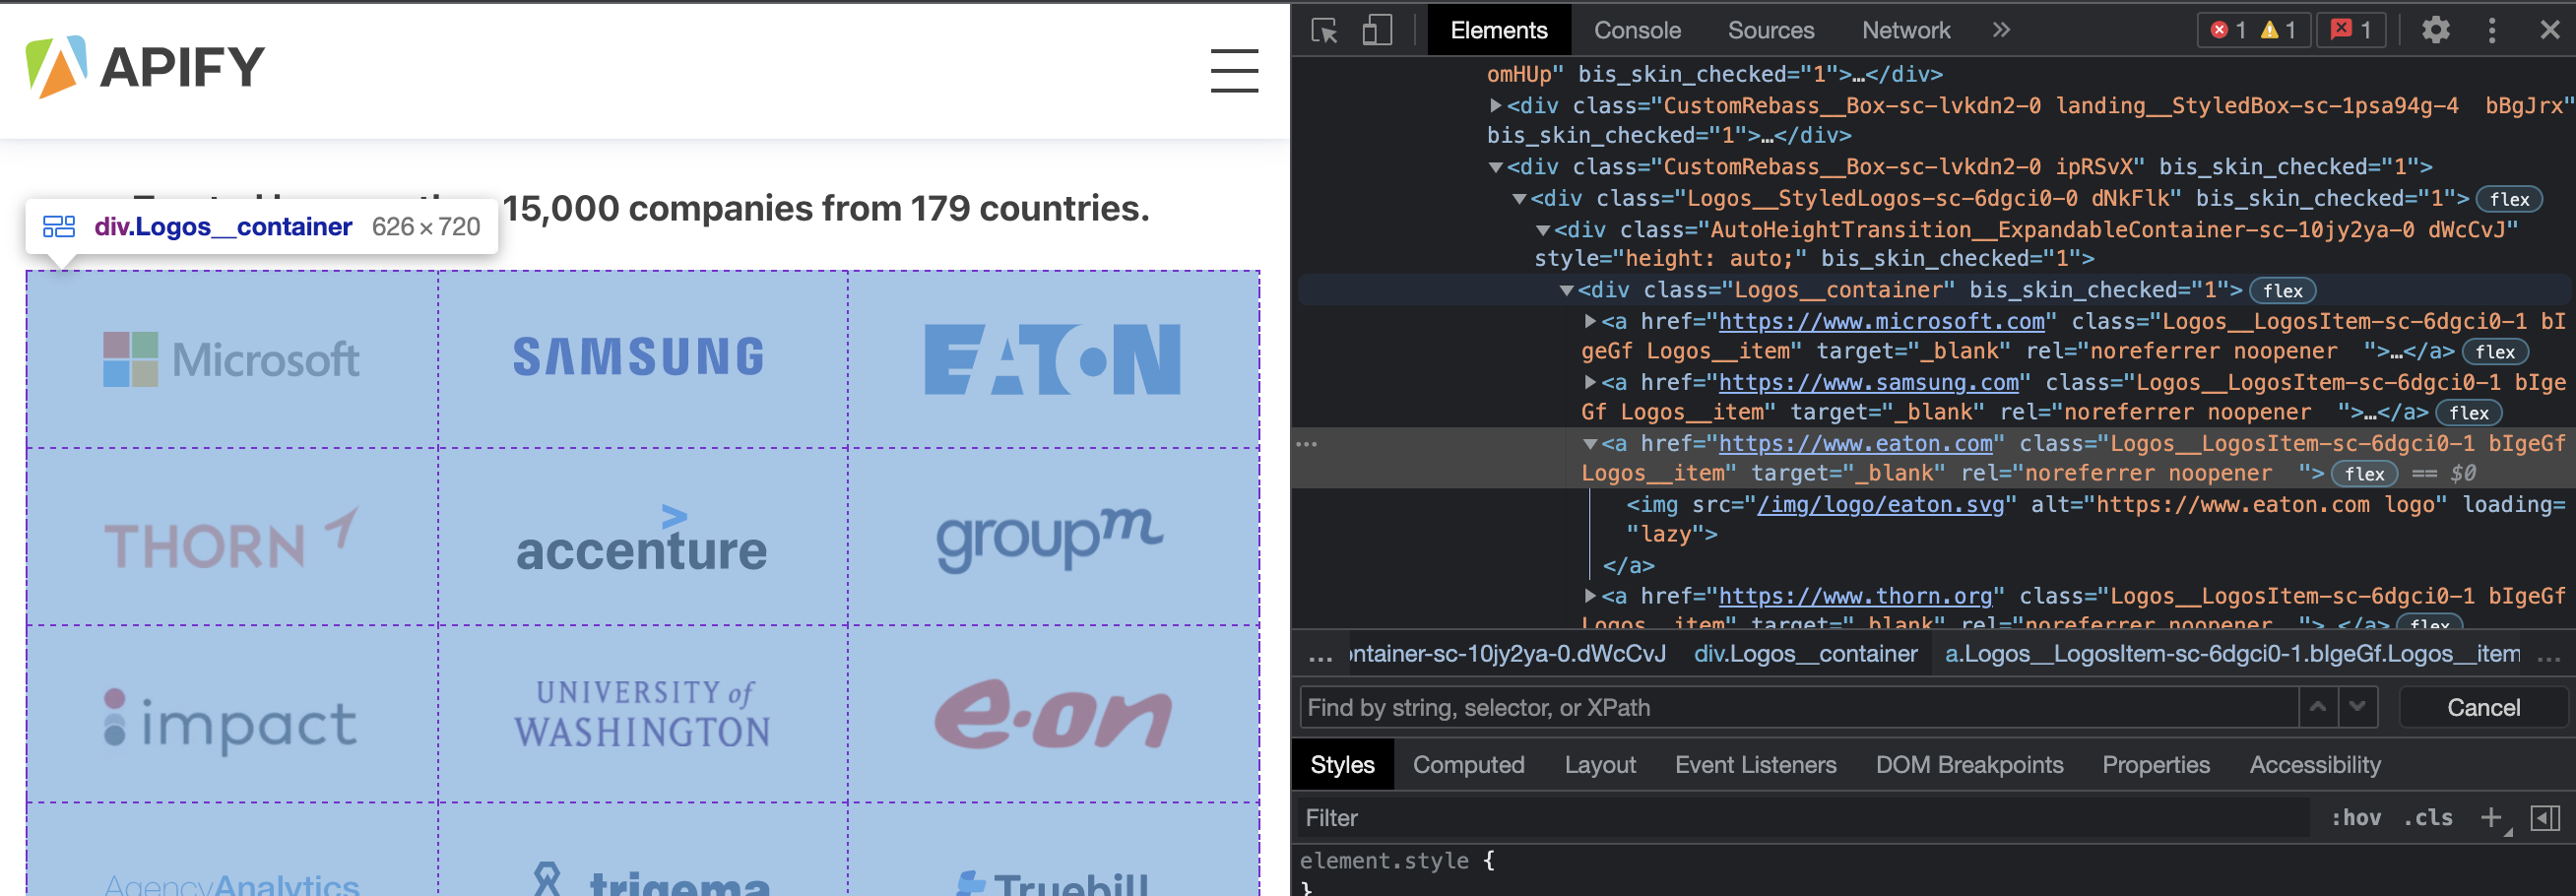Open the Accessibility pane tab

tap(2314, 765)
